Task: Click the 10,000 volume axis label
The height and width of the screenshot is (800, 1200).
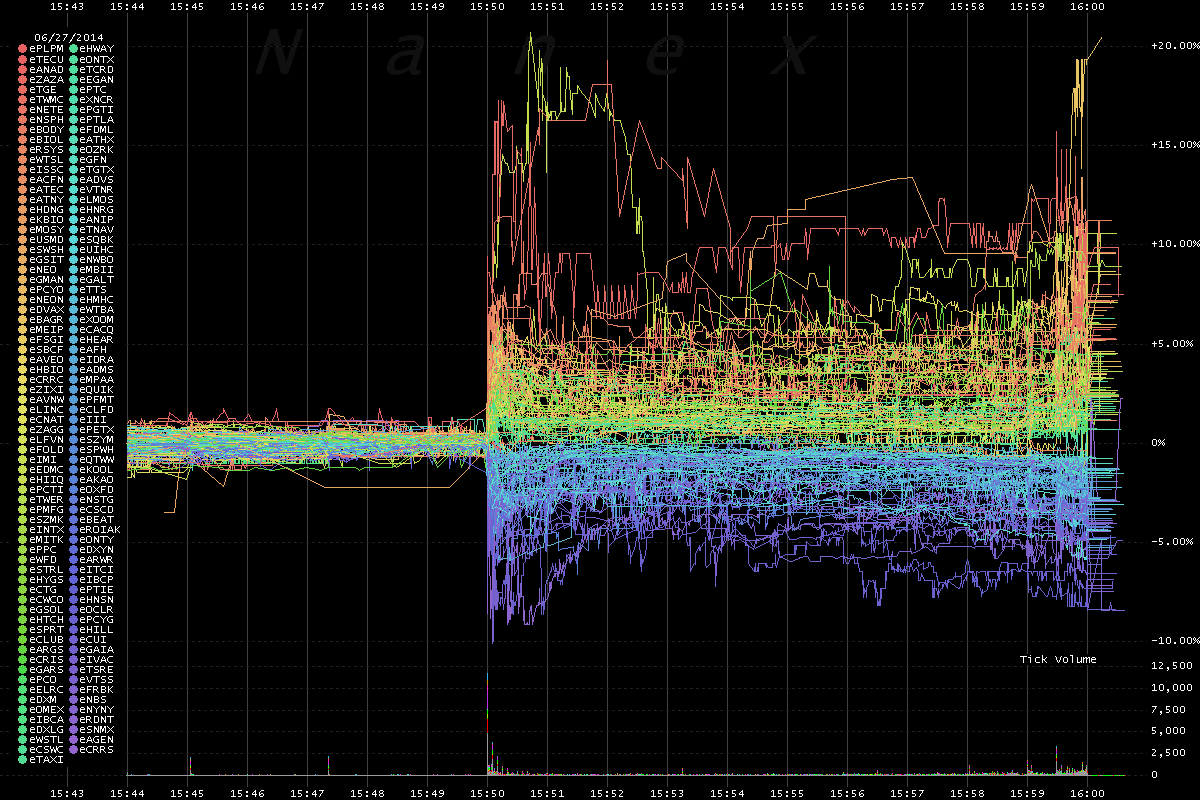Action: pyautogui.click(x=1172, y=687)
